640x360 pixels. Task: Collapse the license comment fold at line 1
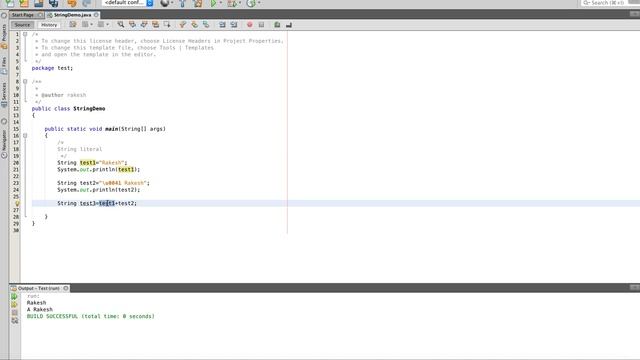tap(25, 34)
